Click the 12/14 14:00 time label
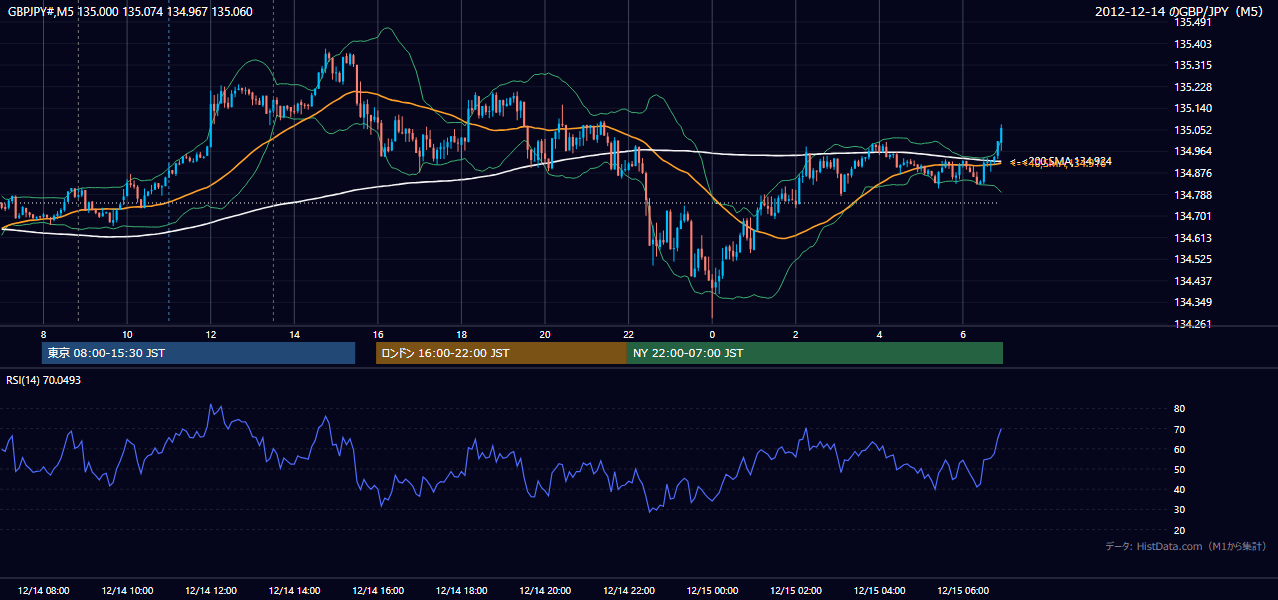1278x600 pixels. coord(295,590)
